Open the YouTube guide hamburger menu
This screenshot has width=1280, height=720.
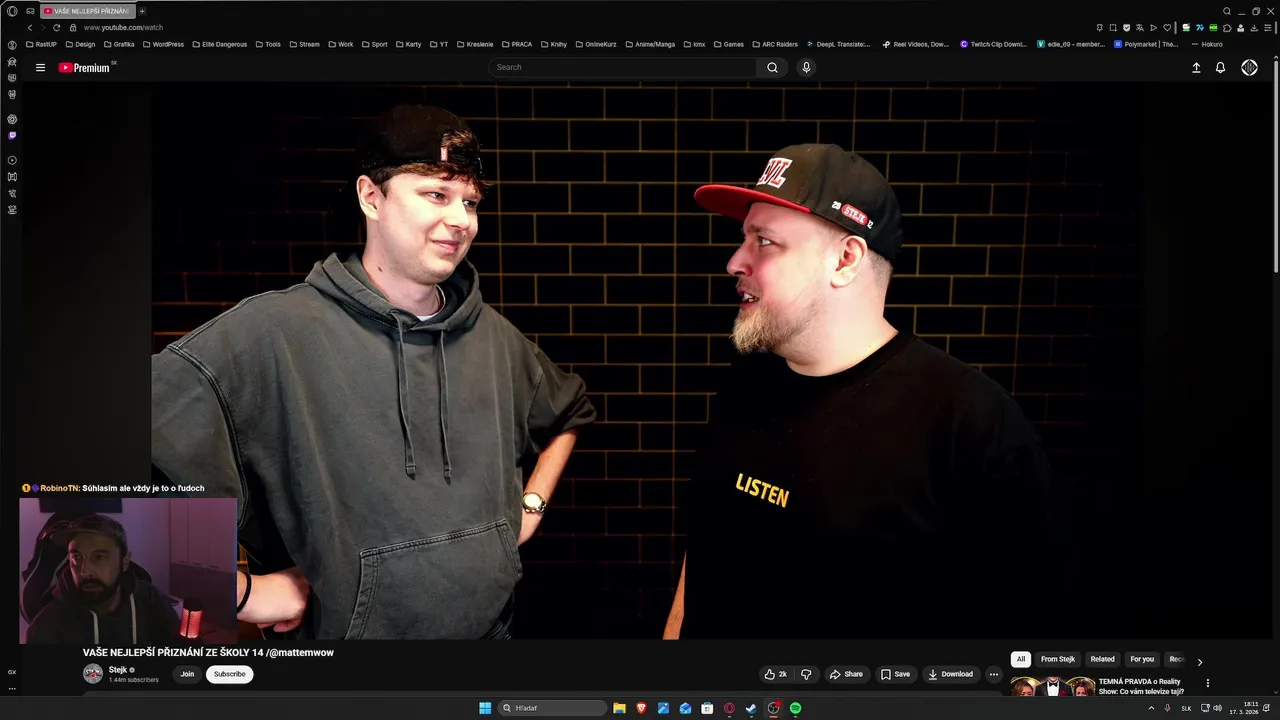(40, 67)
